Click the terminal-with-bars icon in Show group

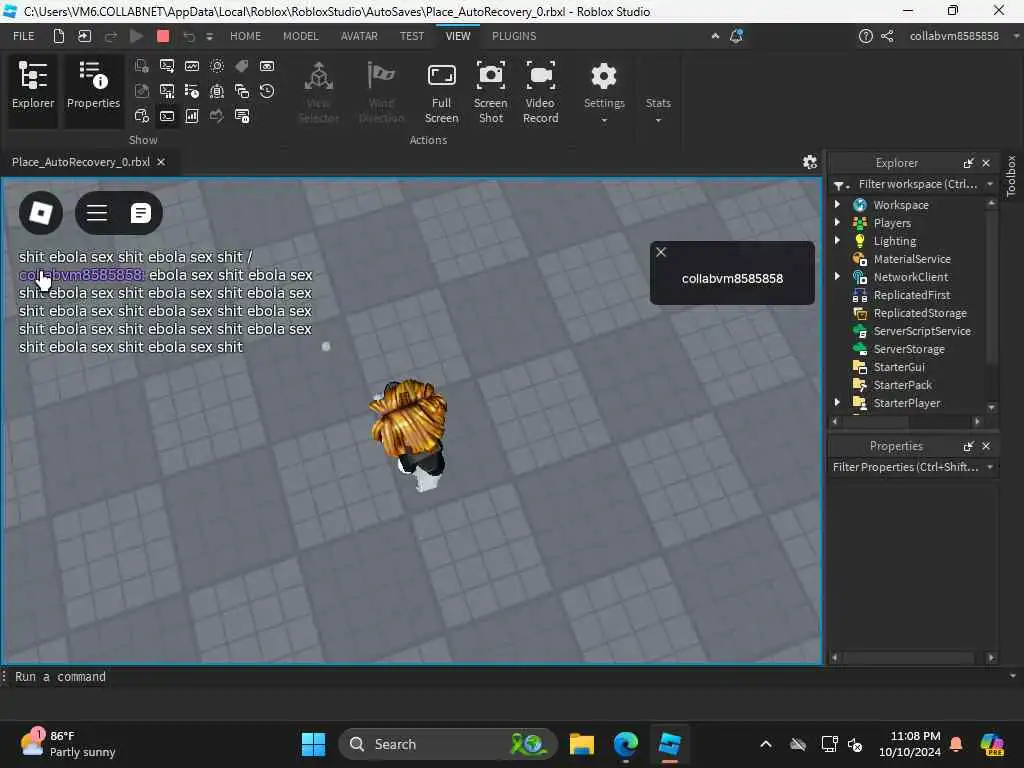click(167, 91)
